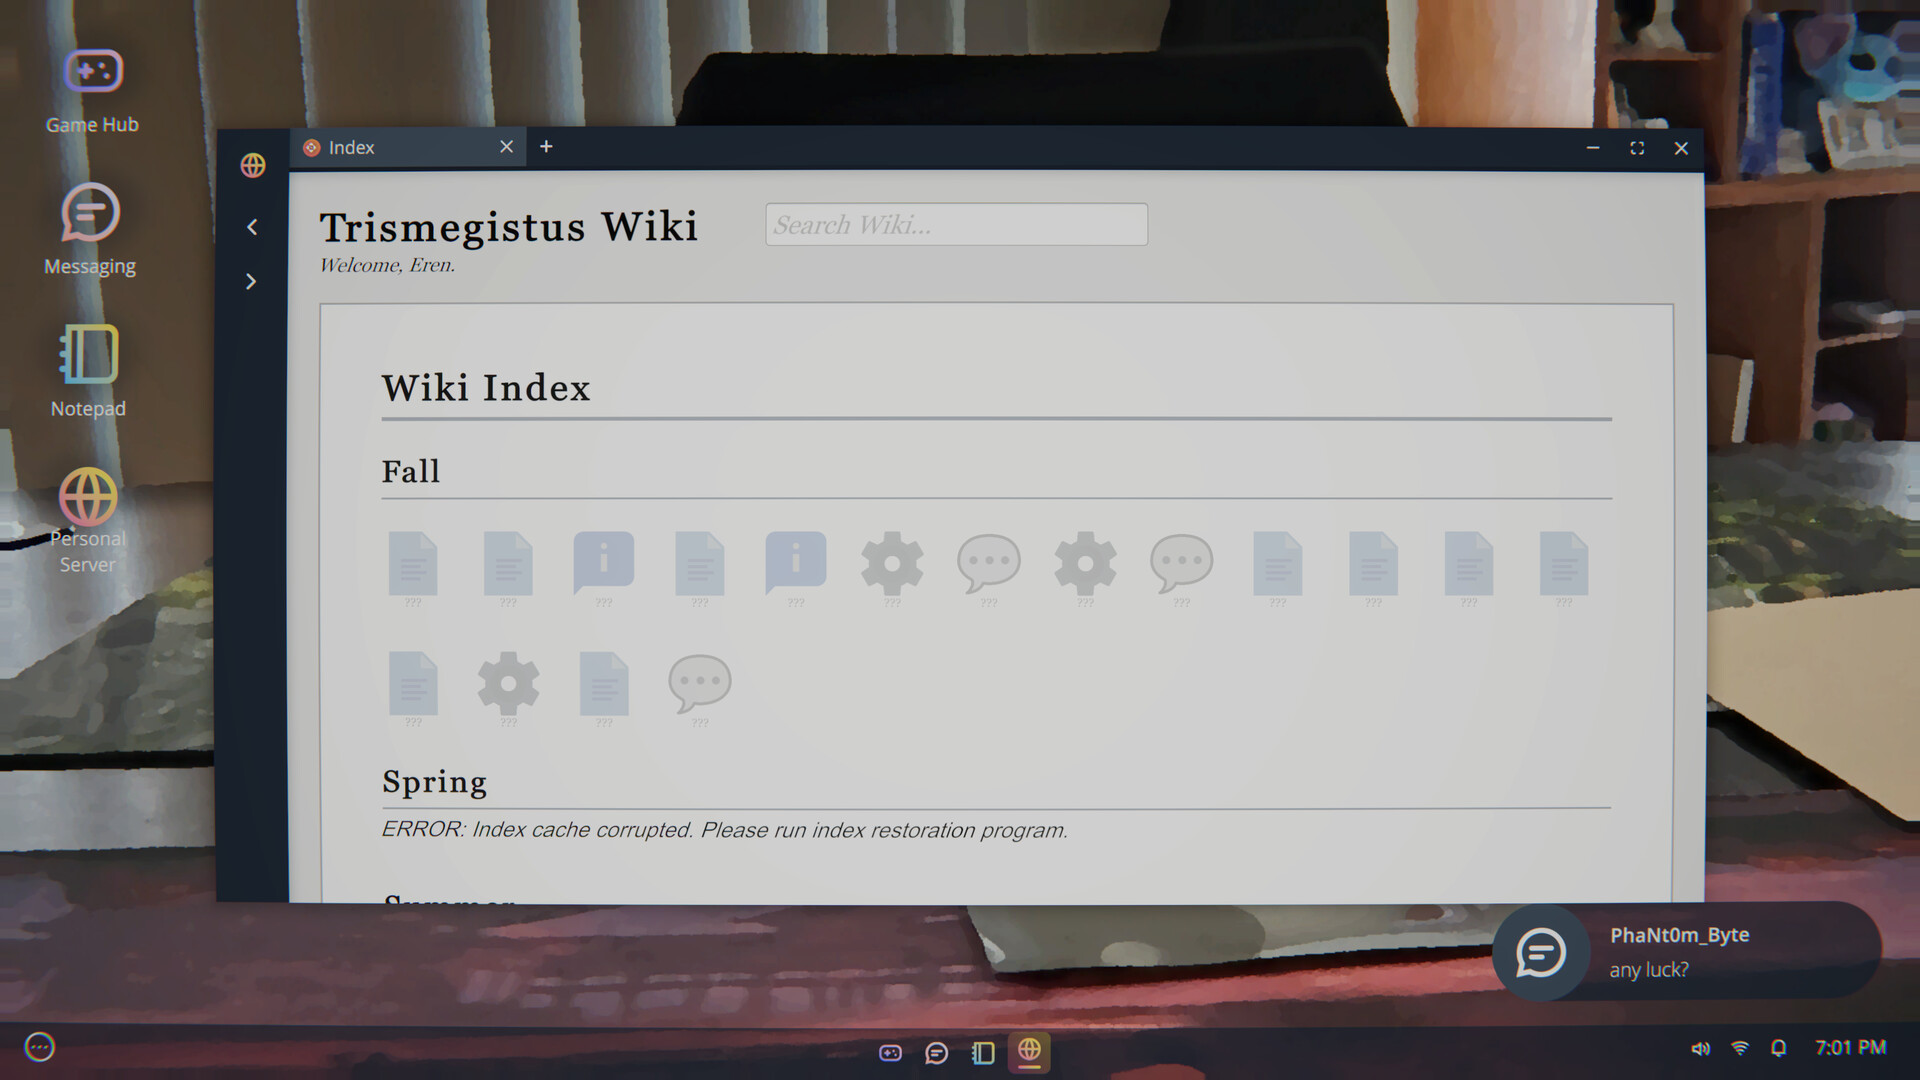The height and width of the screenshot is (1080, 1920).
Task: Close the Index tab
Action: tap(507, 147)
